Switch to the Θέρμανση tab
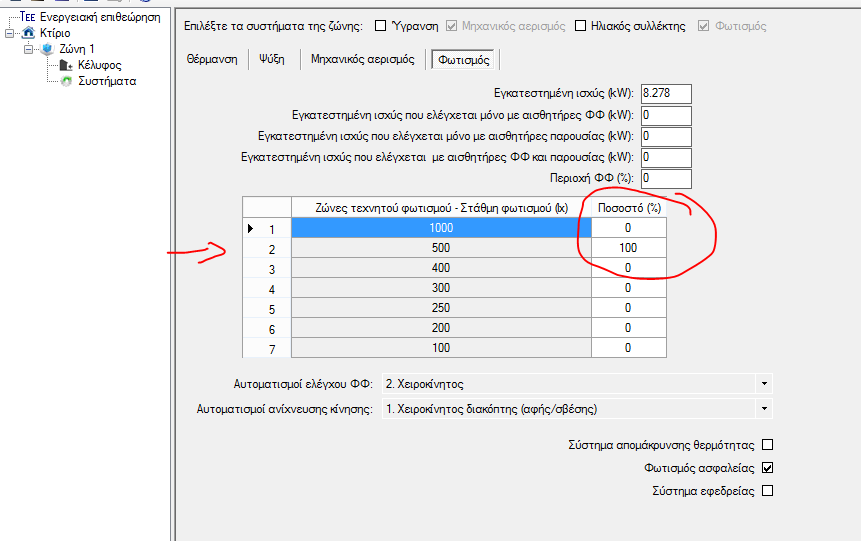The height and width of the screenshot is (541, 861). (212, 60)
